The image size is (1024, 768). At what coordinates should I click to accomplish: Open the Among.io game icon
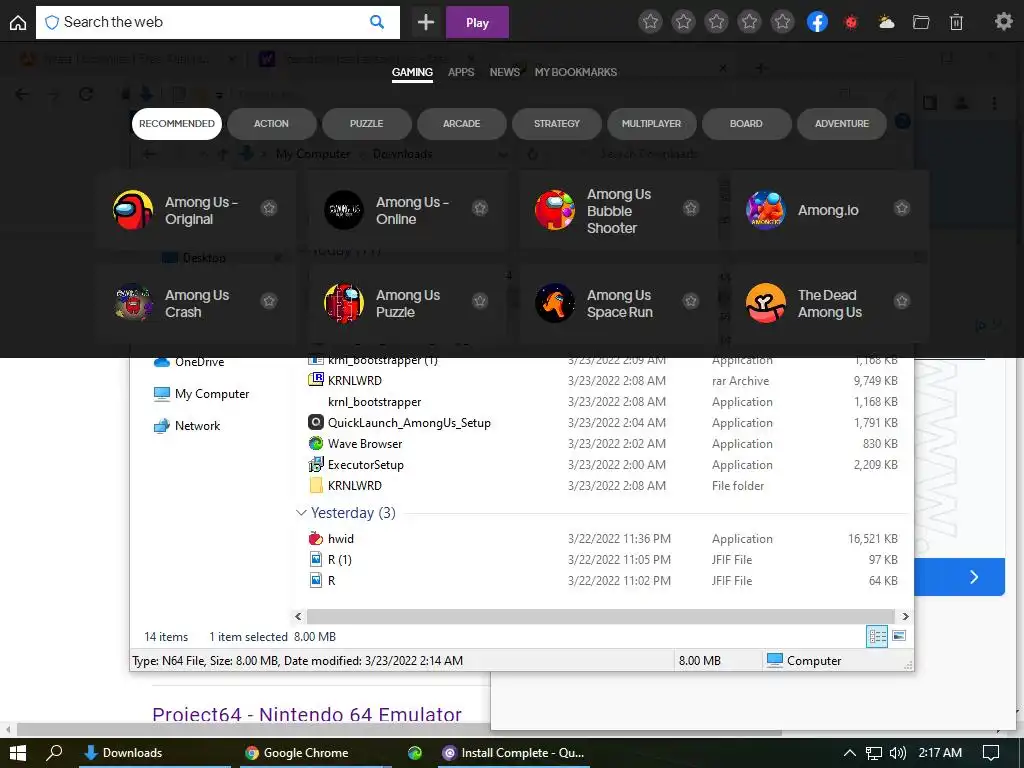tap(765, 210)
